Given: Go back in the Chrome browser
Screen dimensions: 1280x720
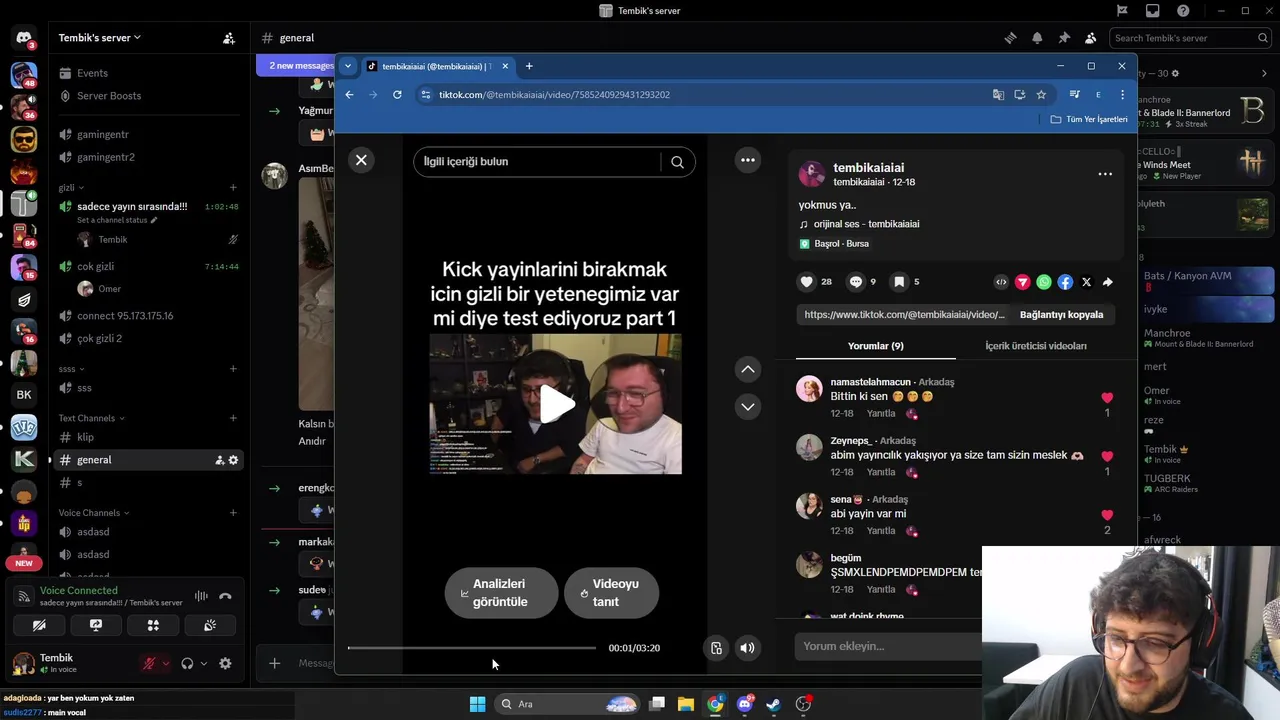Looking at the screenshot, I should point(349,94).
